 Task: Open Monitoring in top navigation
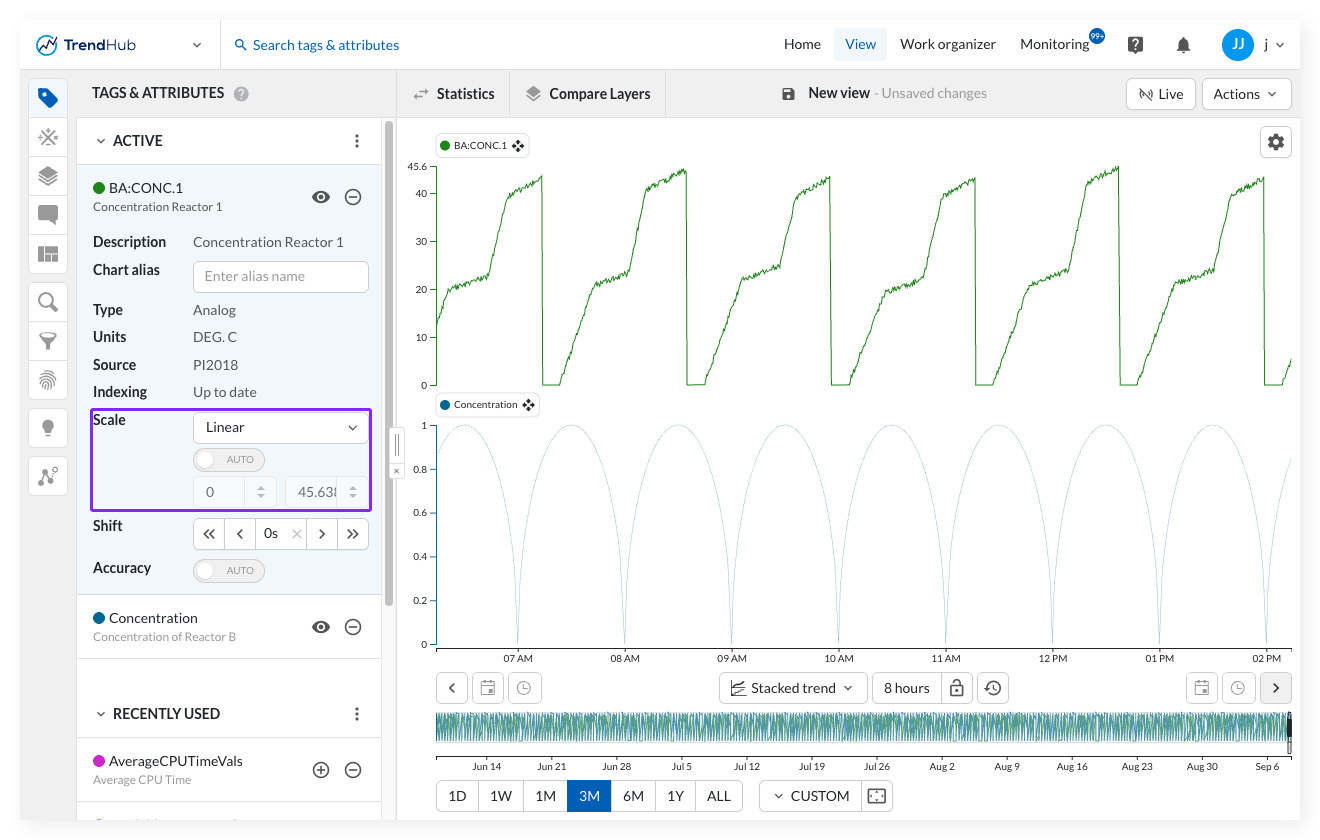[x=1054, y=44]
